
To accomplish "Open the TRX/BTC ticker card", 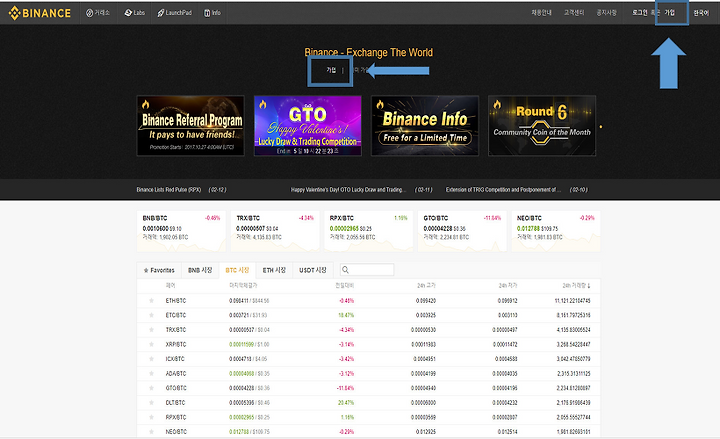I will pyautogui.click(x=275, y=231).
